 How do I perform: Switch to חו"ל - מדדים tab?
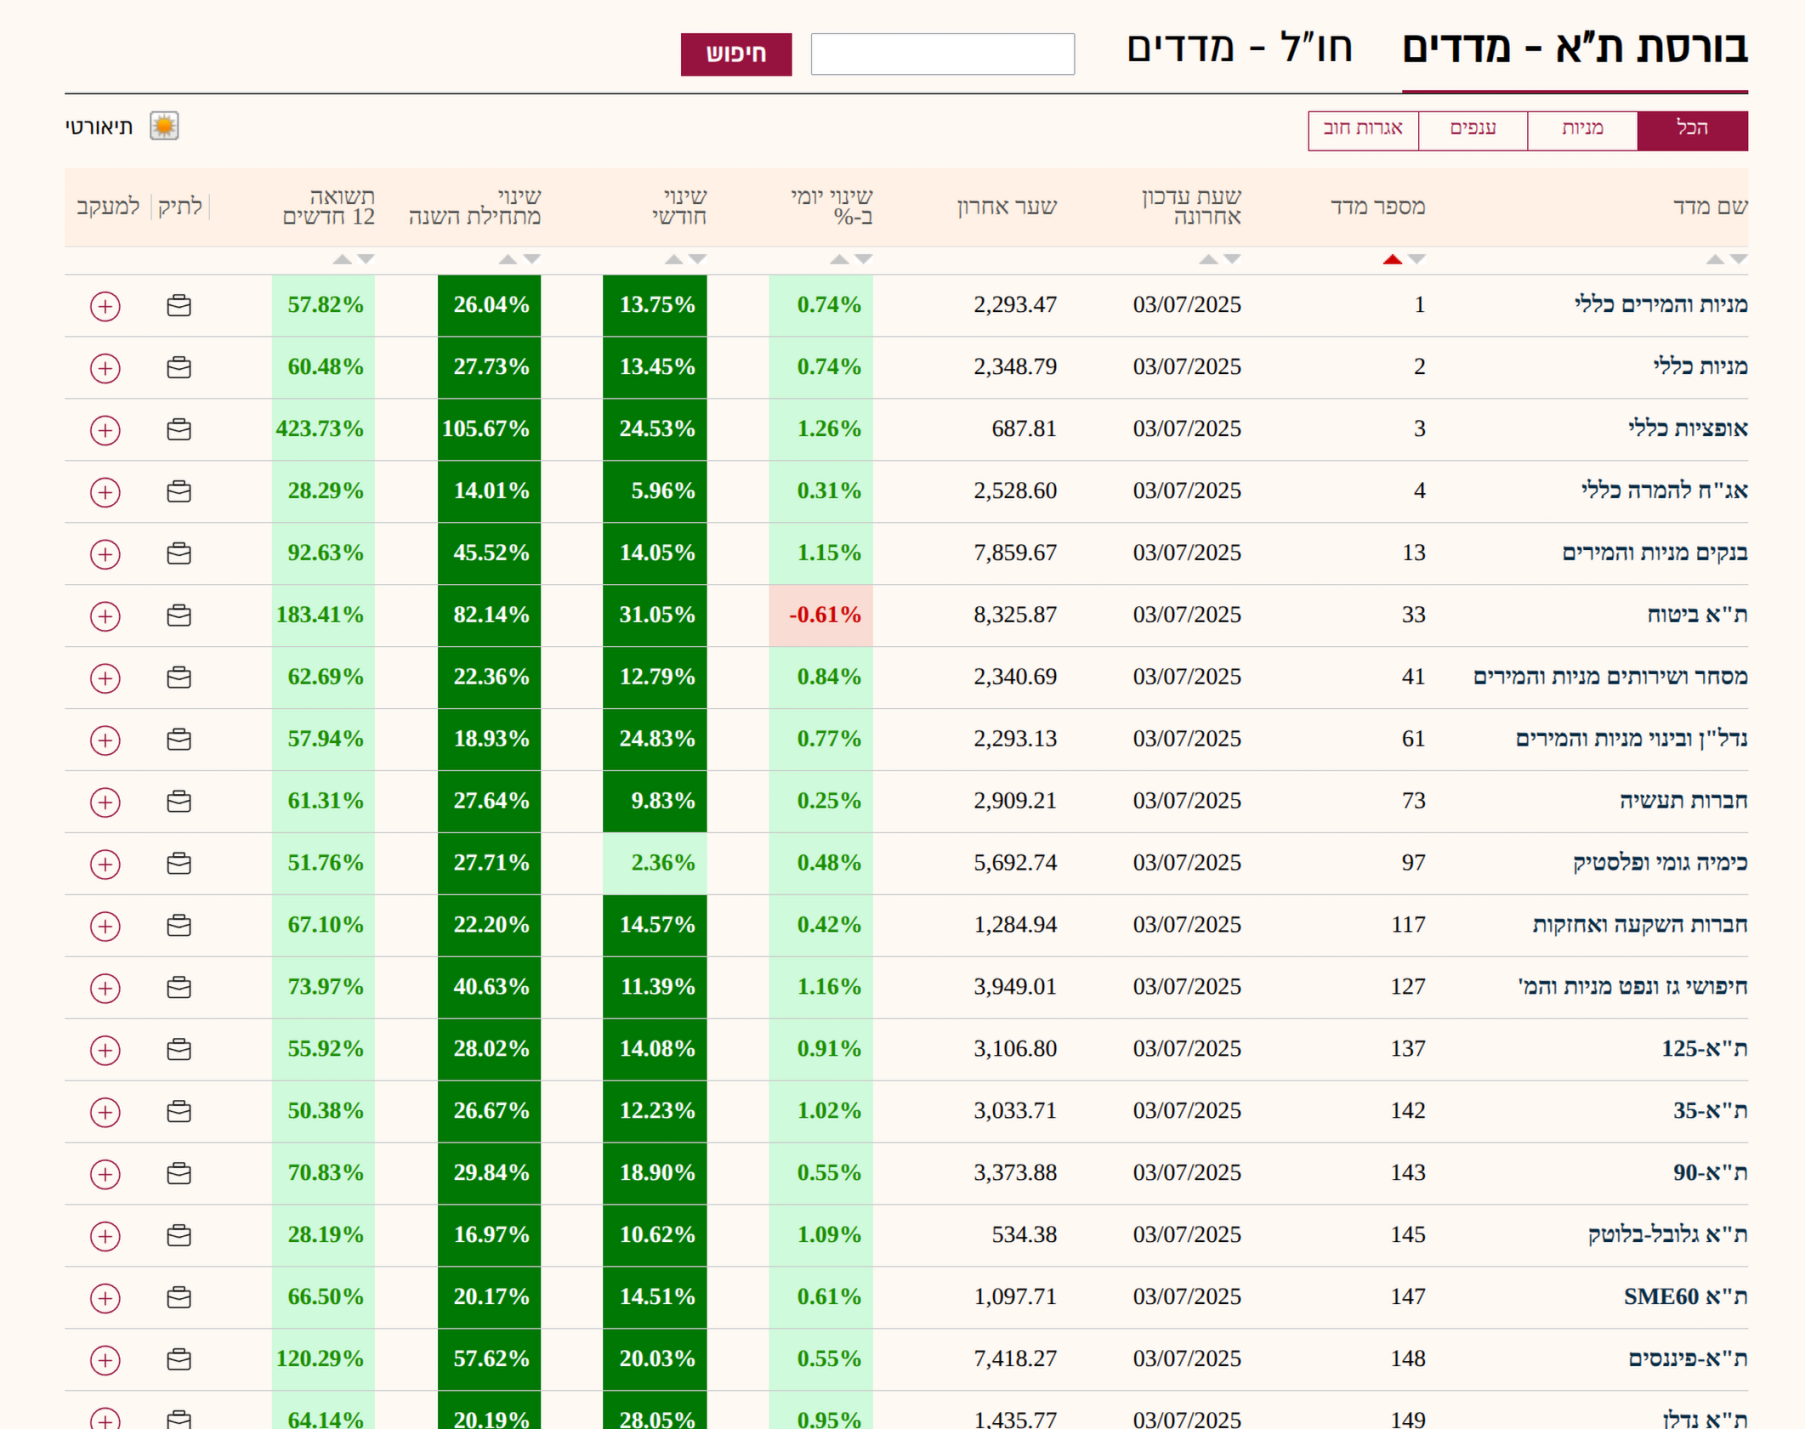1239,48
